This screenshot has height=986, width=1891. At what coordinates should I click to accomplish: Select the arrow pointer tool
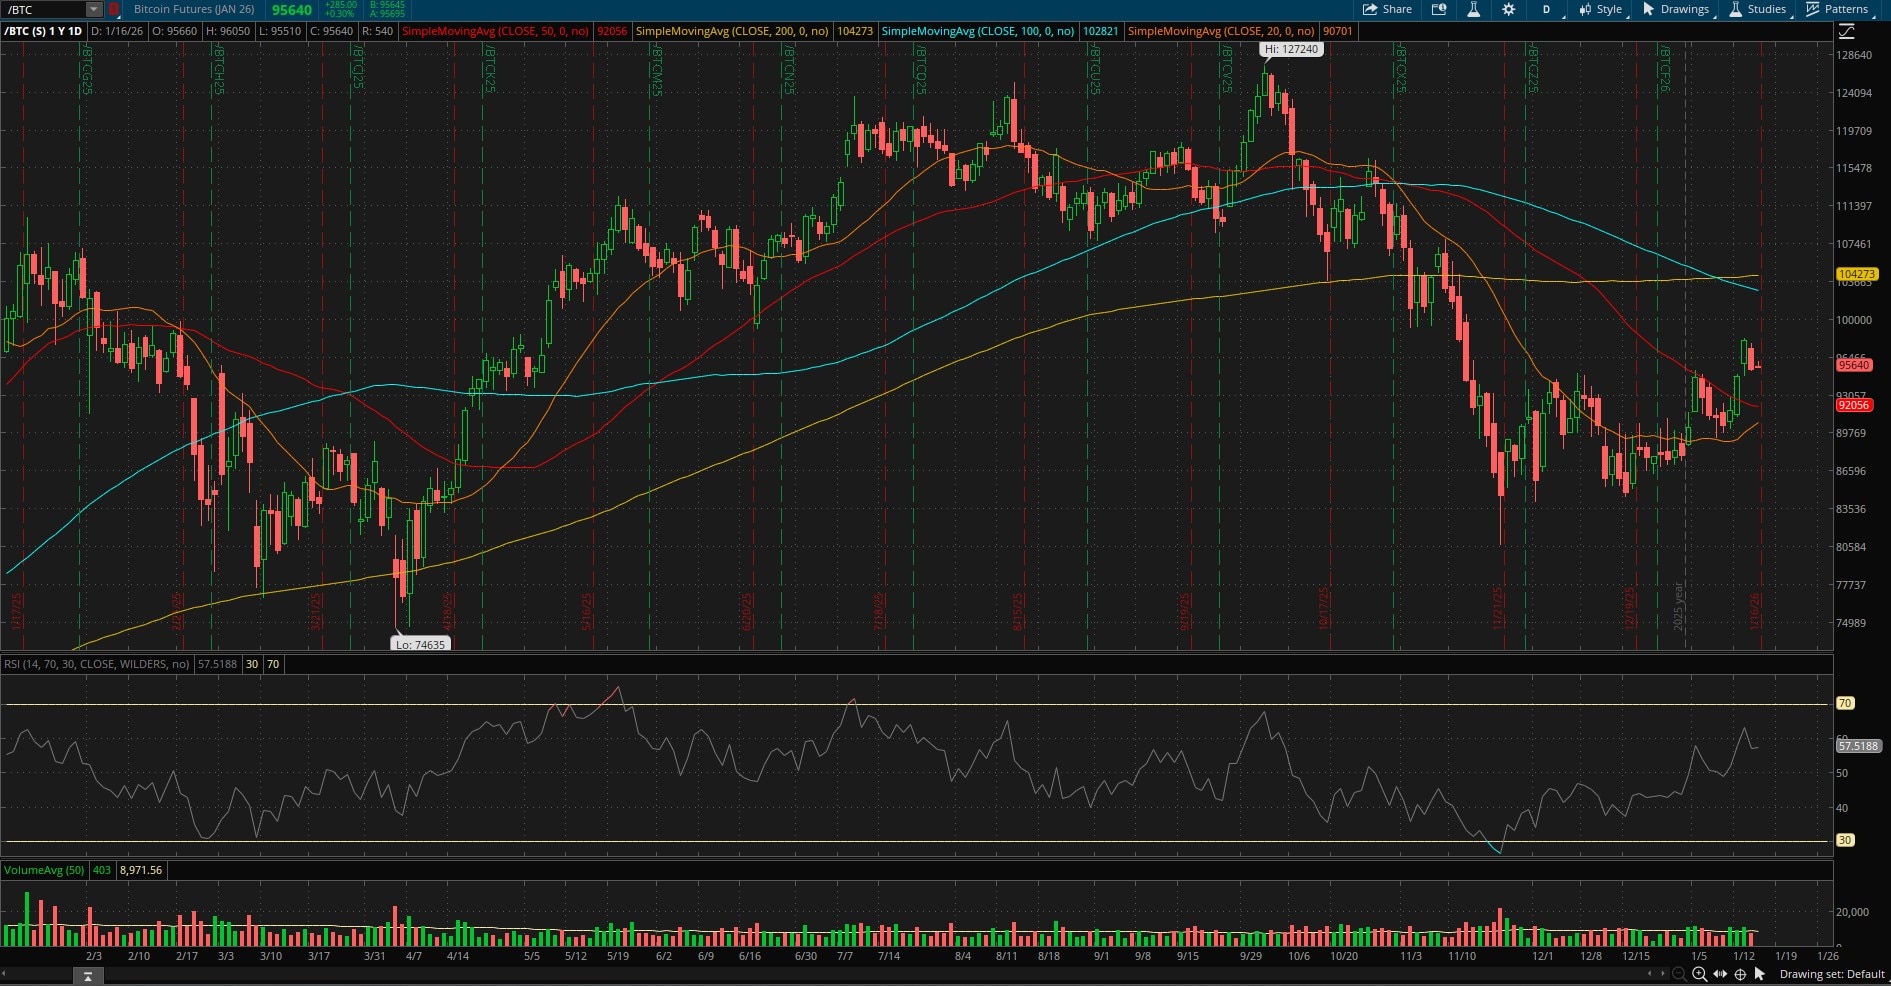pos(1760,973)
